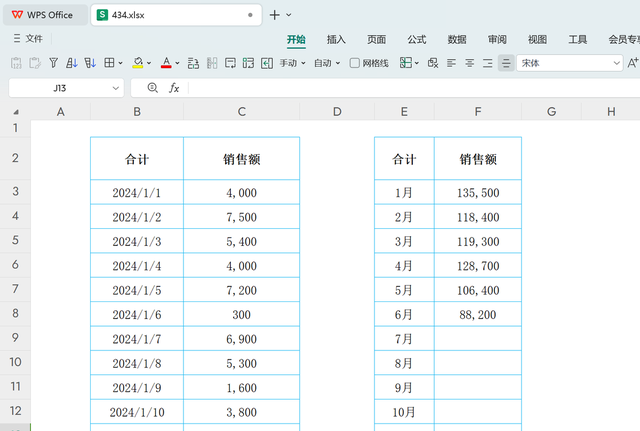
Task: Sort ascending with the A-down arrow icon
Action: (71, 63)
